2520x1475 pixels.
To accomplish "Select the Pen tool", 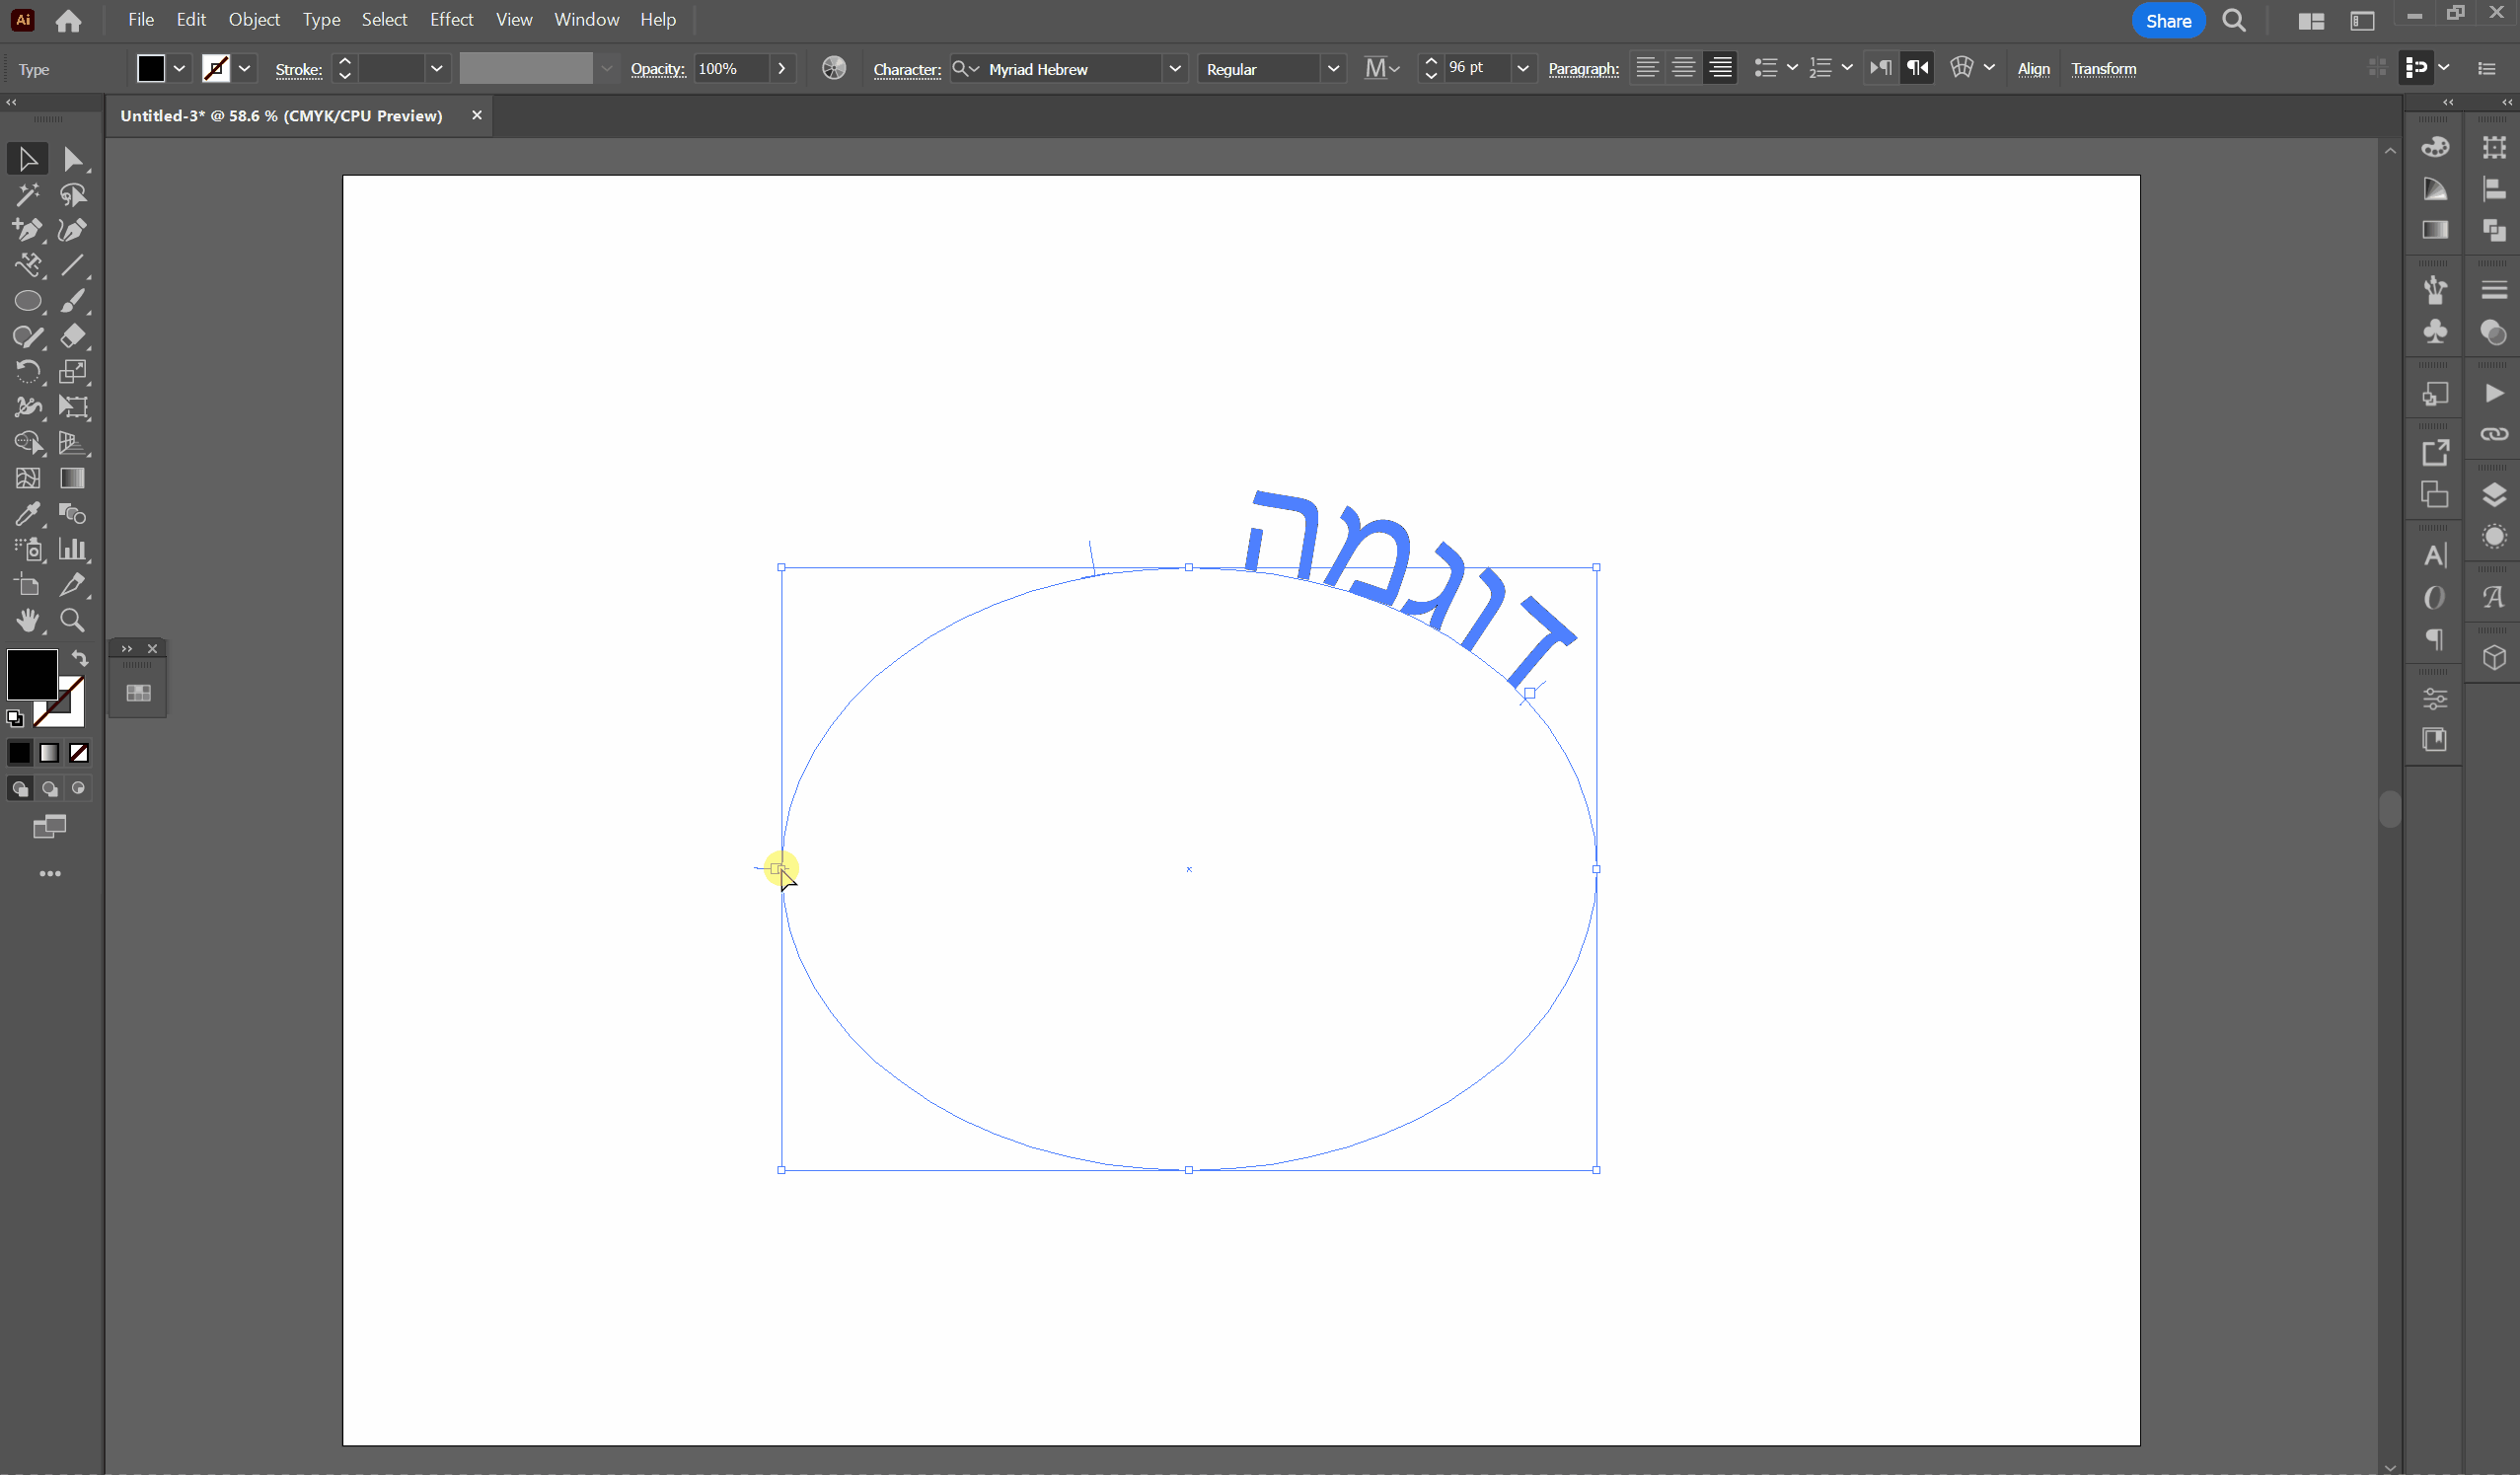I will pyautogui.click(x=26, y=230).
